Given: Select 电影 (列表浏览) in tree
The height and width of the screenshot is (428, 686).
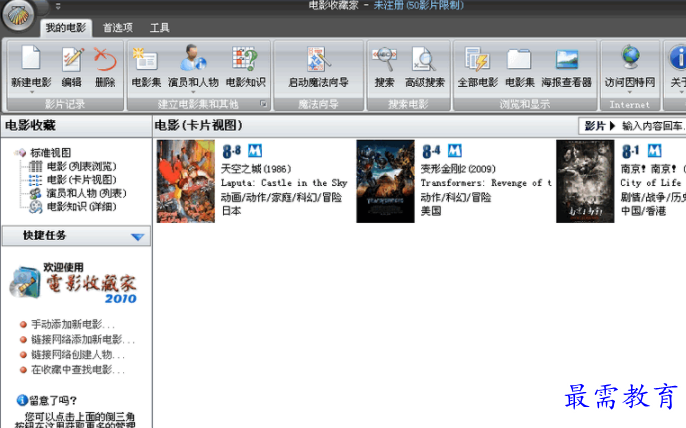Looking at the screenshot, I should pyautogui.click(x=81, y=166).
